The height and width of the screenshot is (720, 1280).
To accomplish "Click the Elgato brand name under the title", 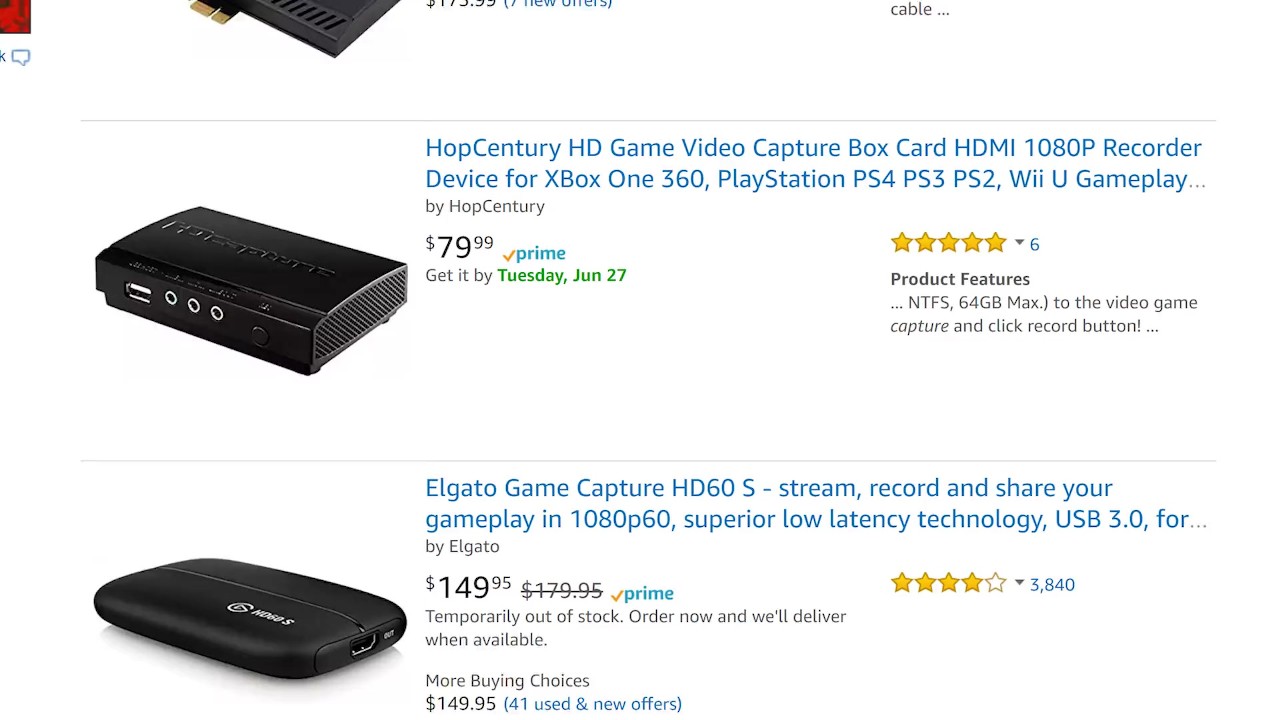I will [474, 546].
